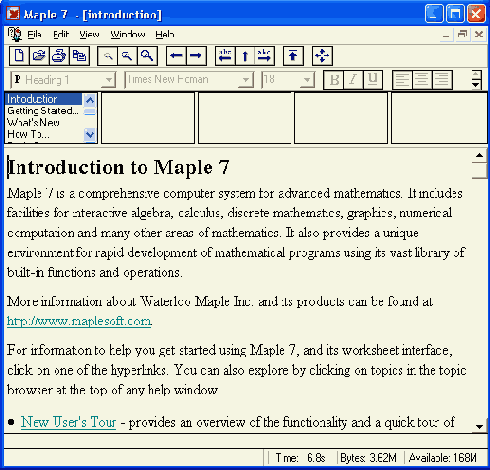Open the font size 18 dropdown

pyautogui.click(x=307, y=80)
